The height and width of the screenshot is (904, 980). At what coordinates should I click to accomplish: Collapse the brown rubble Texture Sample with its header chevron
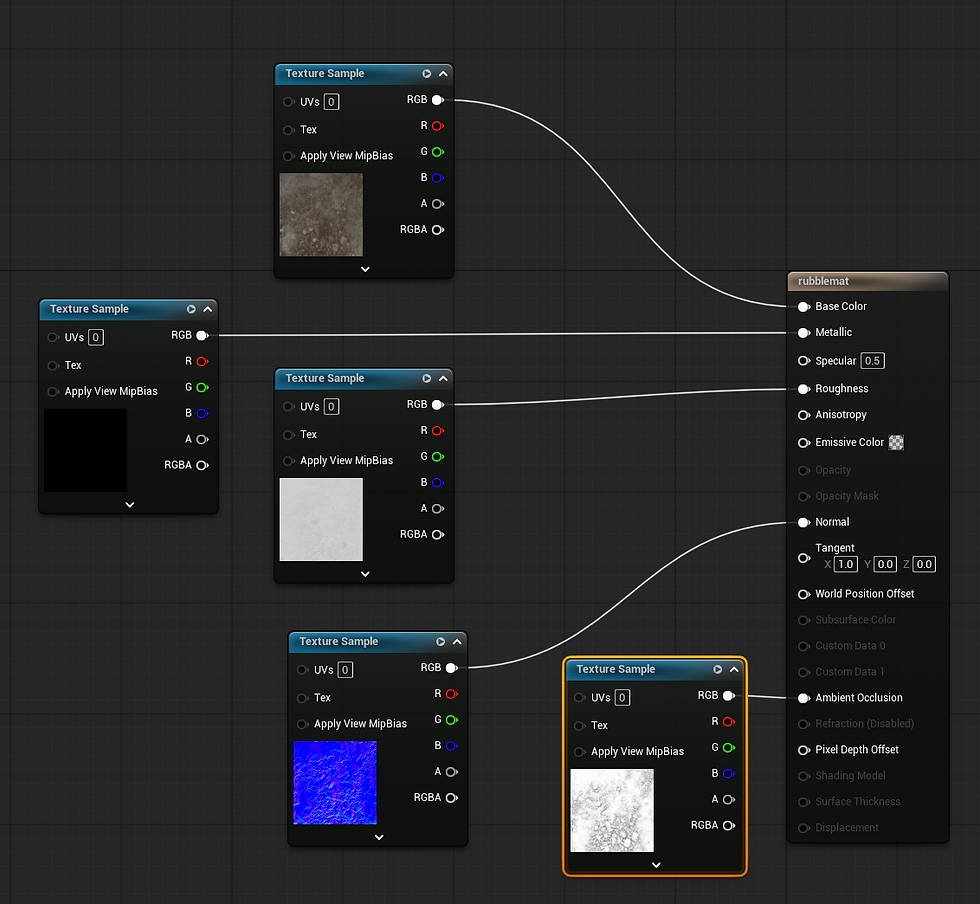[x=443, y=74]
